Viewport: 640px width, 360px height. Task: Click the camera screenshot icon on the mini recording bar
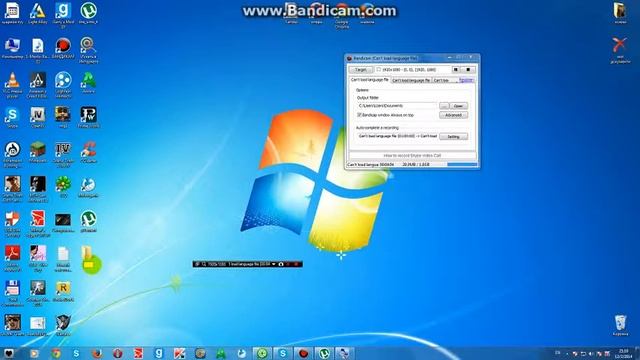click(x=281, y=264)
